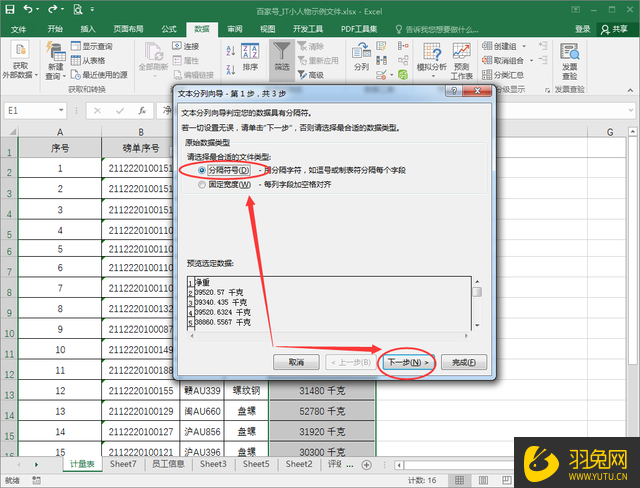Click 下一步(N) (Next) button in wizard

click(407, 362)
